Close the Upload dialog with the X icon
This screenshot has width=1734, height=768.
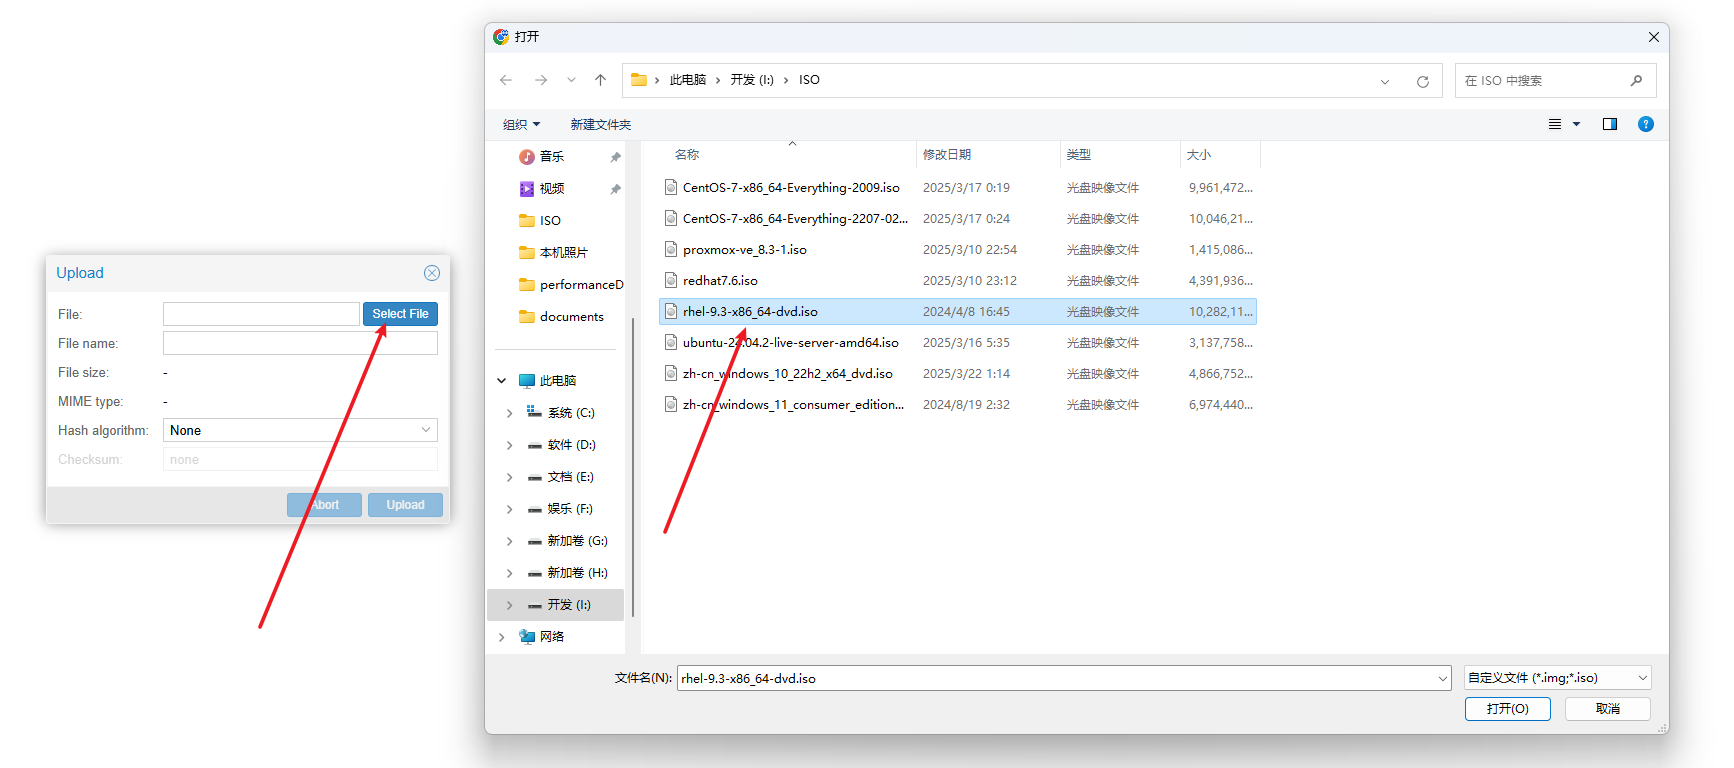tap(431, 273)
